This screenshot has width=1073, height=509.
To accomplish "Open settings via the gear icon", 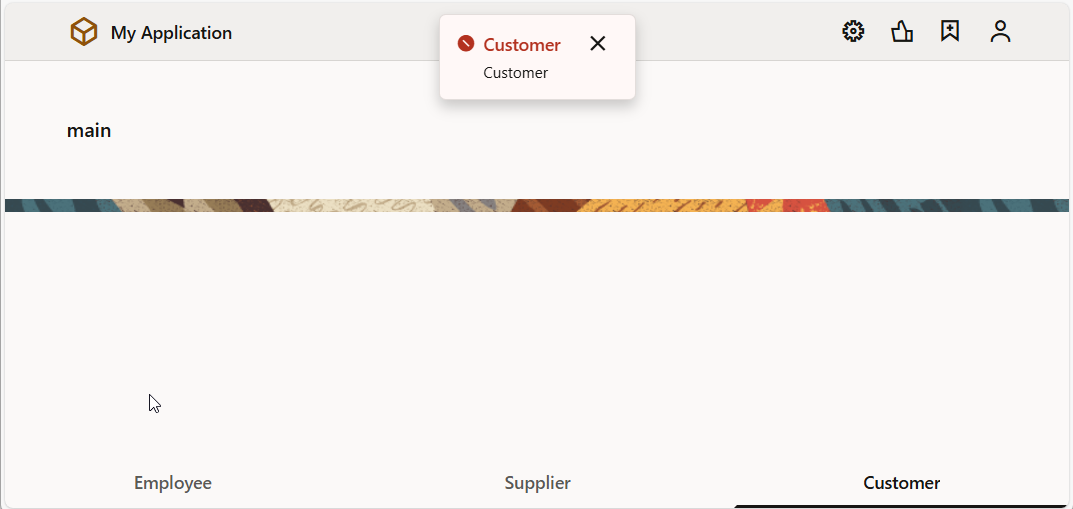I will (853, 32).
